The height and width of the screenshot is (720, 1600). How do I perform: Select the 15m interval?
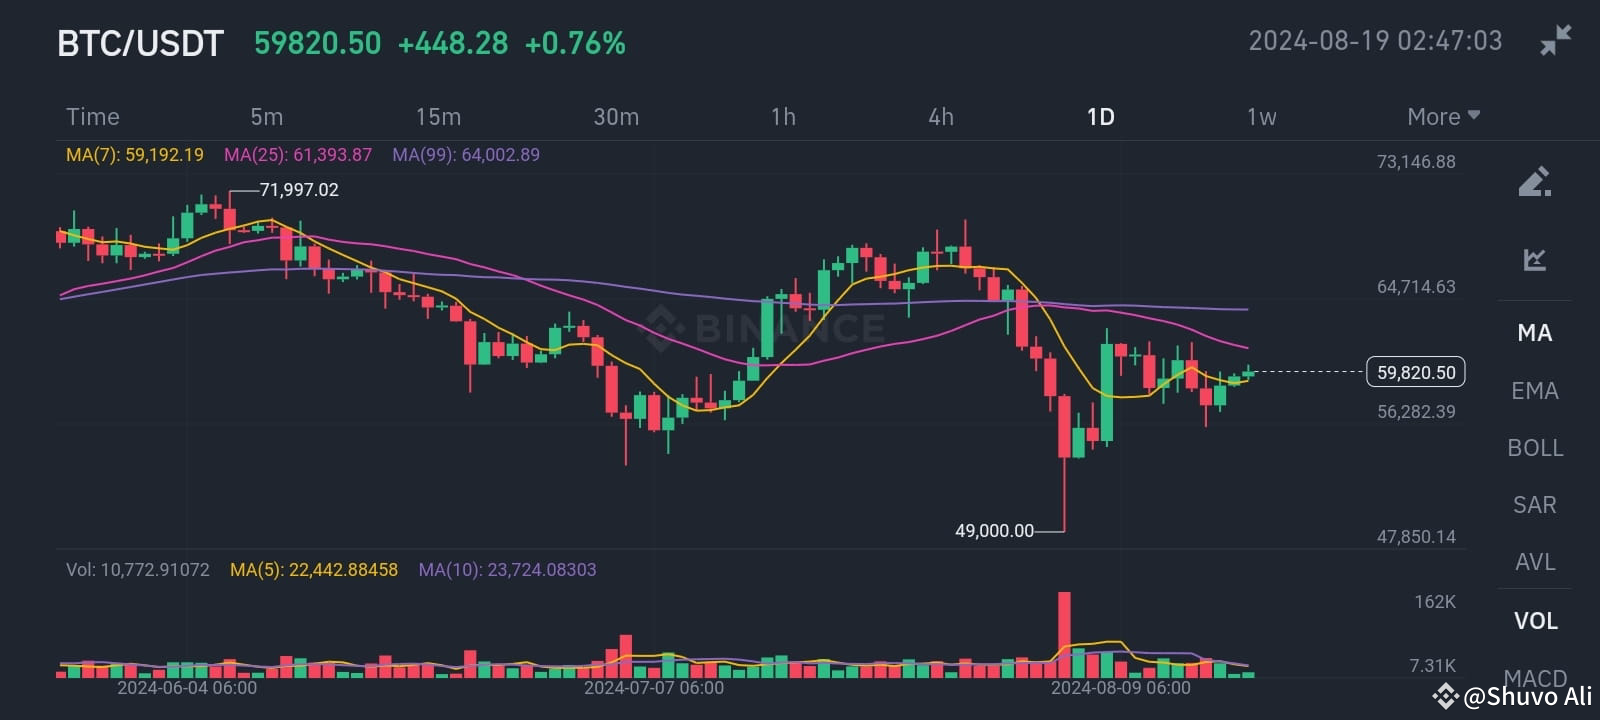coord(438,116)
